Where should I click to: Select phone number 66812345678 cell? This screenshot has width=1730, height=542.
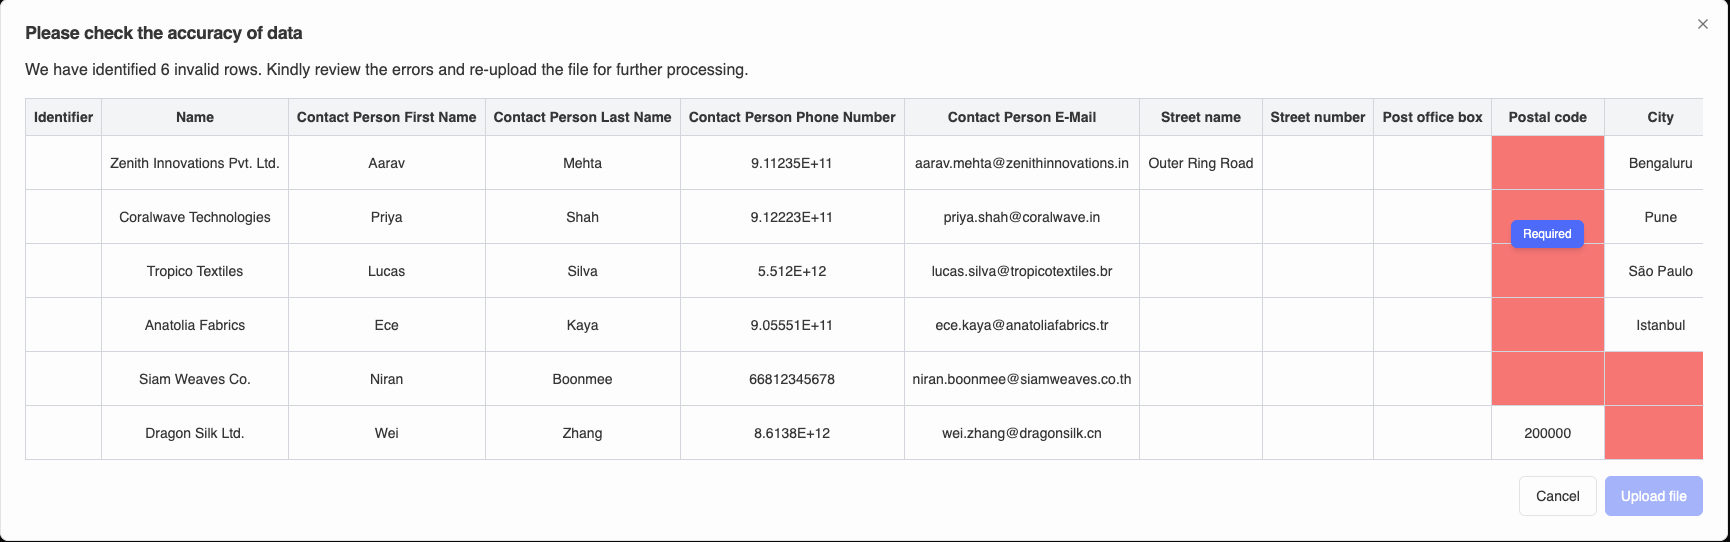(x=792, y=379)
